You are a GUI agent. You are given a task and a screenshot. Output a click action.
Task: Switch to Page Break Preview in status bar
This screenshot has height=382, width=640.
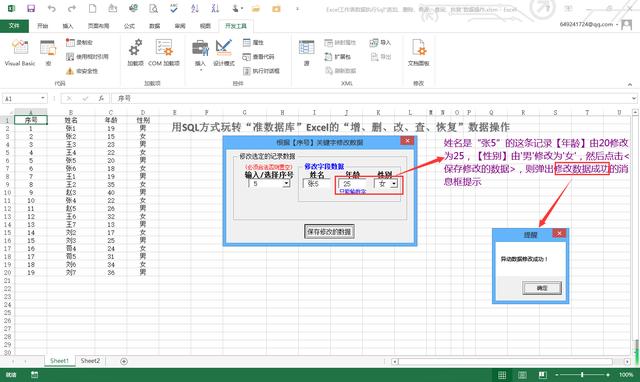point(542,375)
